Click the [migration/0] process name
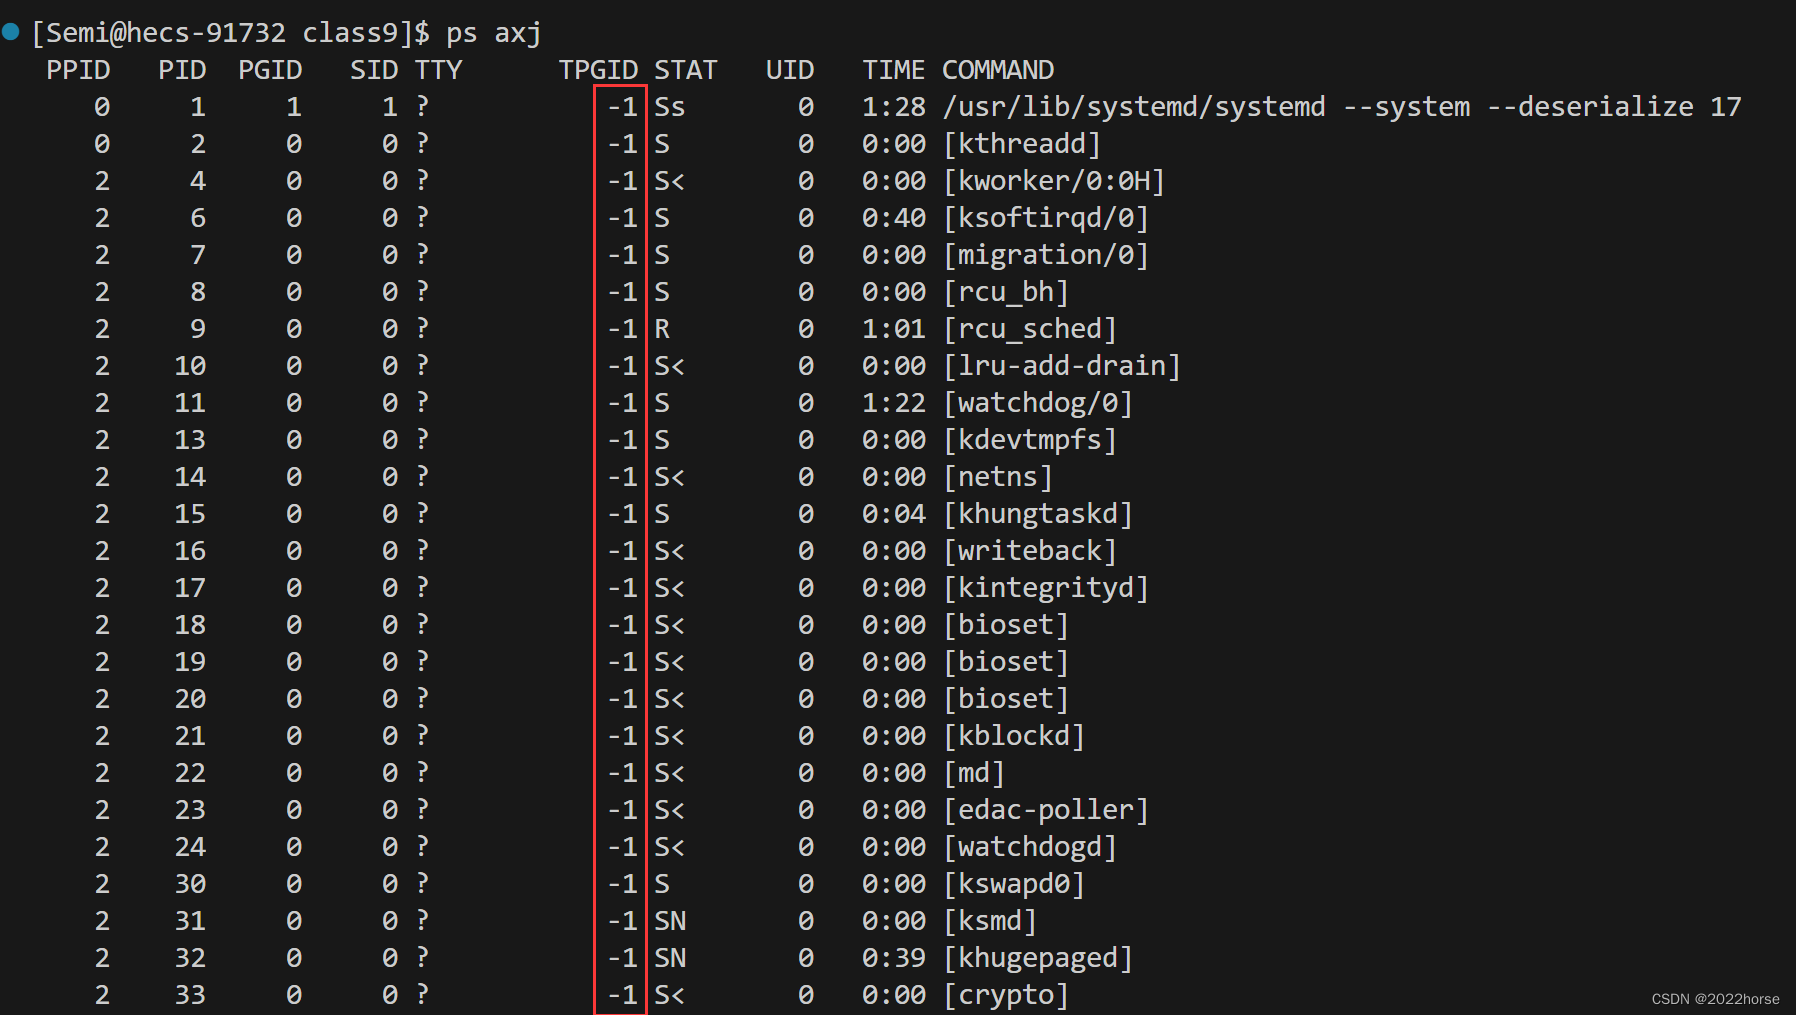This screenshot has width=1796, height=1015. click(x=1046, y=255)
